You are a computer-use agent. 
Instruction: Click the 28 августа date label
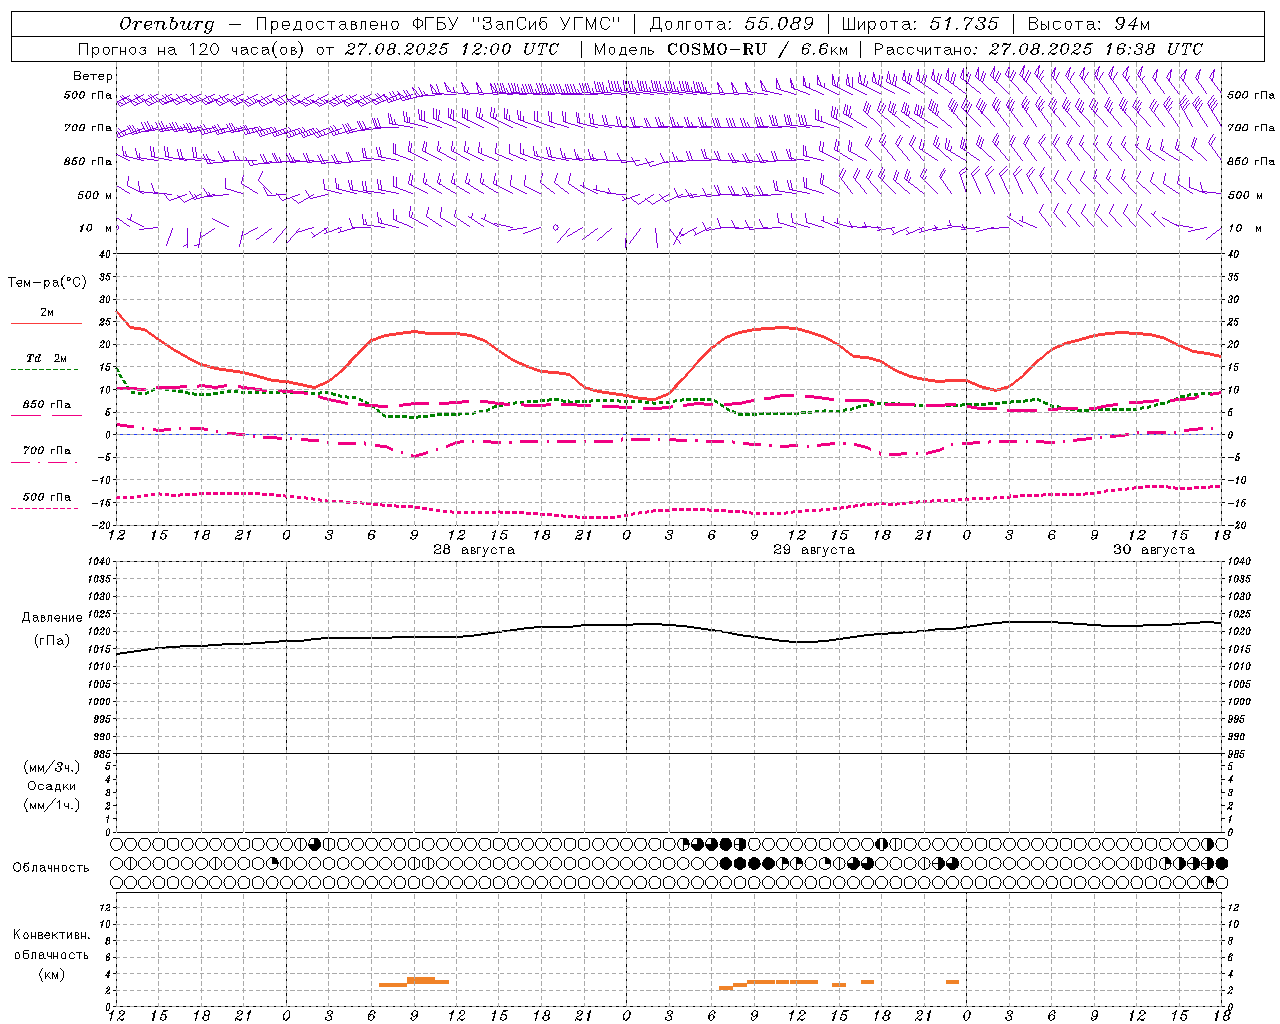[474, 550]
